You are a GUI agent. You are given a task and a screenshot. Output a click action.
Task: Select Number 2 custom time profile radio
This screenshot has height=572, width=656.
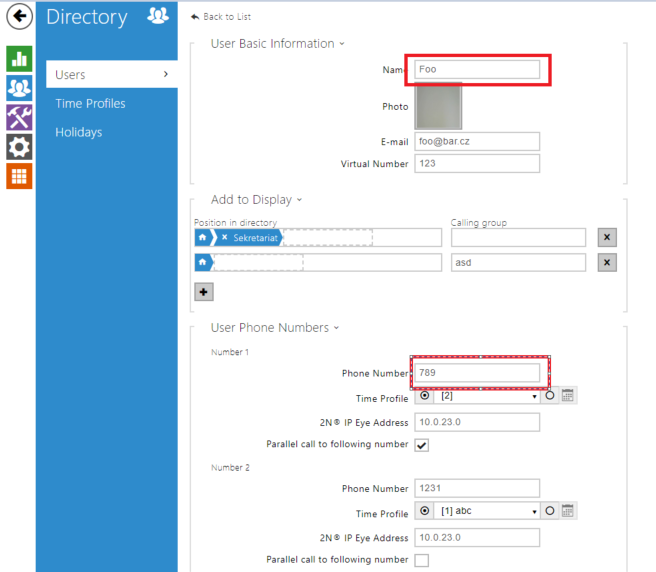tap(549, 512)
